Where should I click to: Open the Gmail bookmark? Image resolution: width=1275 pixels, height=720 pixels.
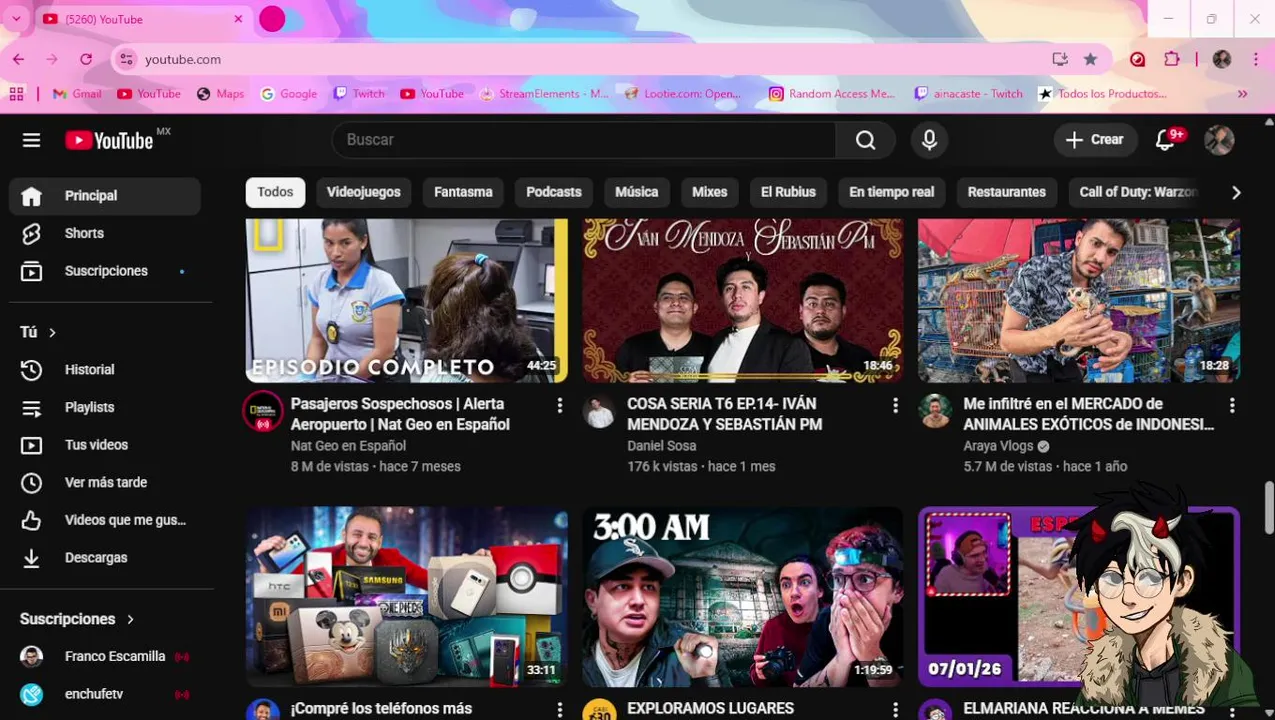tap(77, 93)
